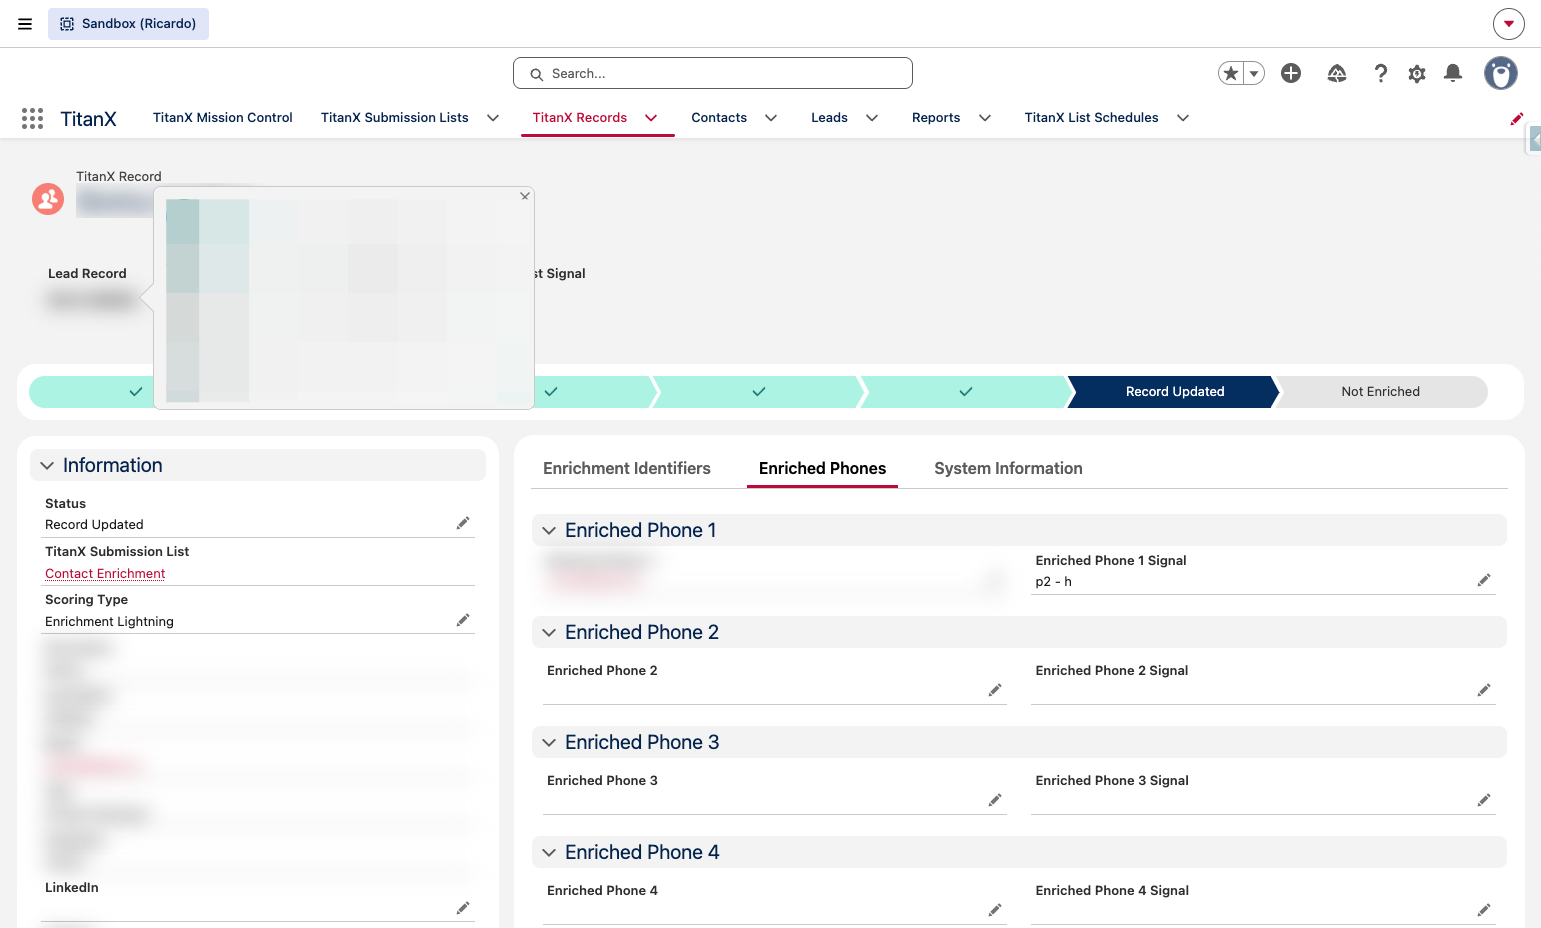1541x928 pixels.
Task: Select the Not Enriched path stage
Action: point(1381,392)
